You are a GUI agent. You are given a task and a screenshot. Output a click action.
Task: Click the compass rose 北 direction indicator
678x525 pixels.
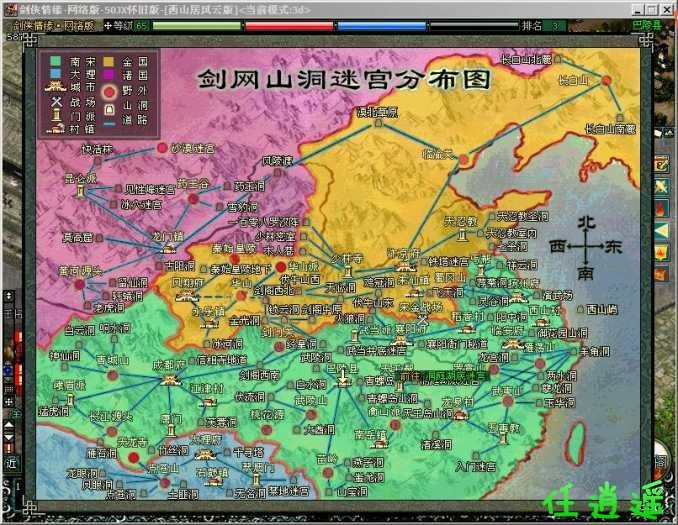586,223
